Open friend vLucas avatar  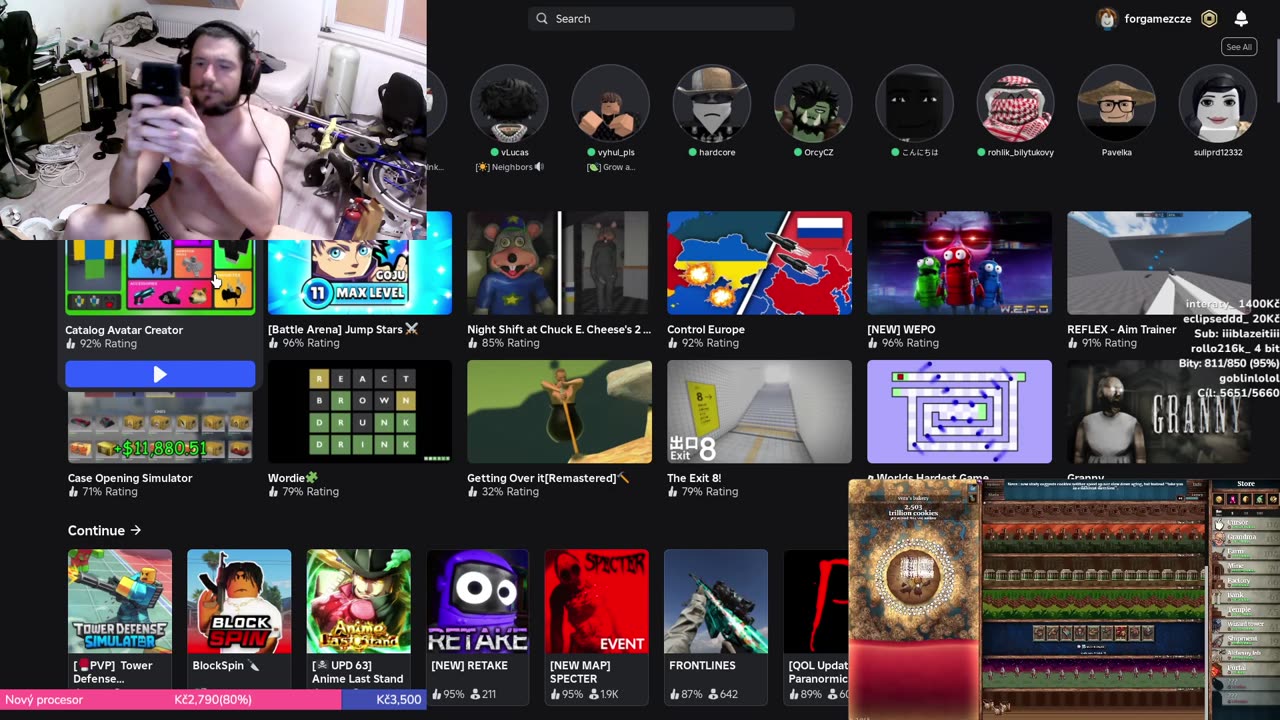click(x=509, y=103)
